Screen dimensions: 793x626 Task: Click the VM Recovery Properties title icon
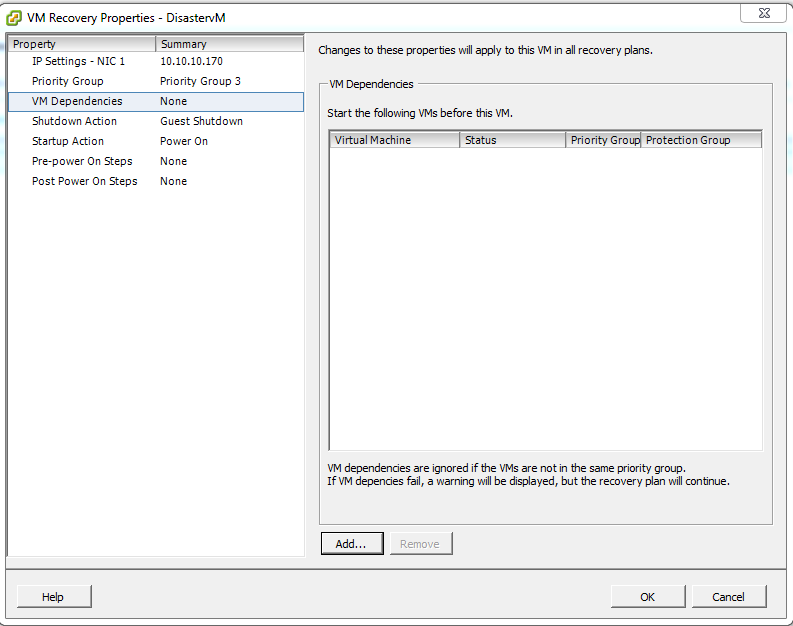[x=14, y=18]
